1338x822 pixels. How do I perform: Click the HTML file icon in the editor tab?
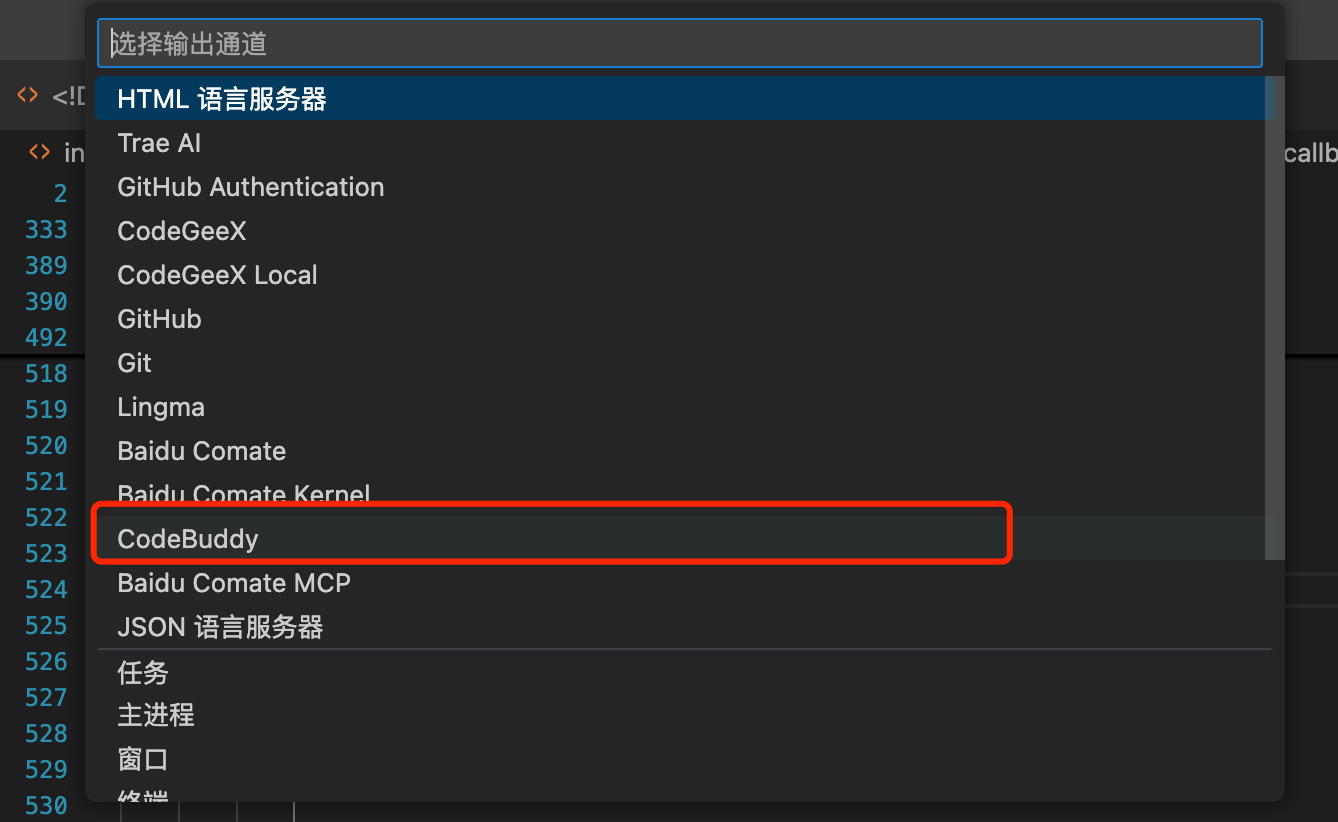click(x=27, y=96)
